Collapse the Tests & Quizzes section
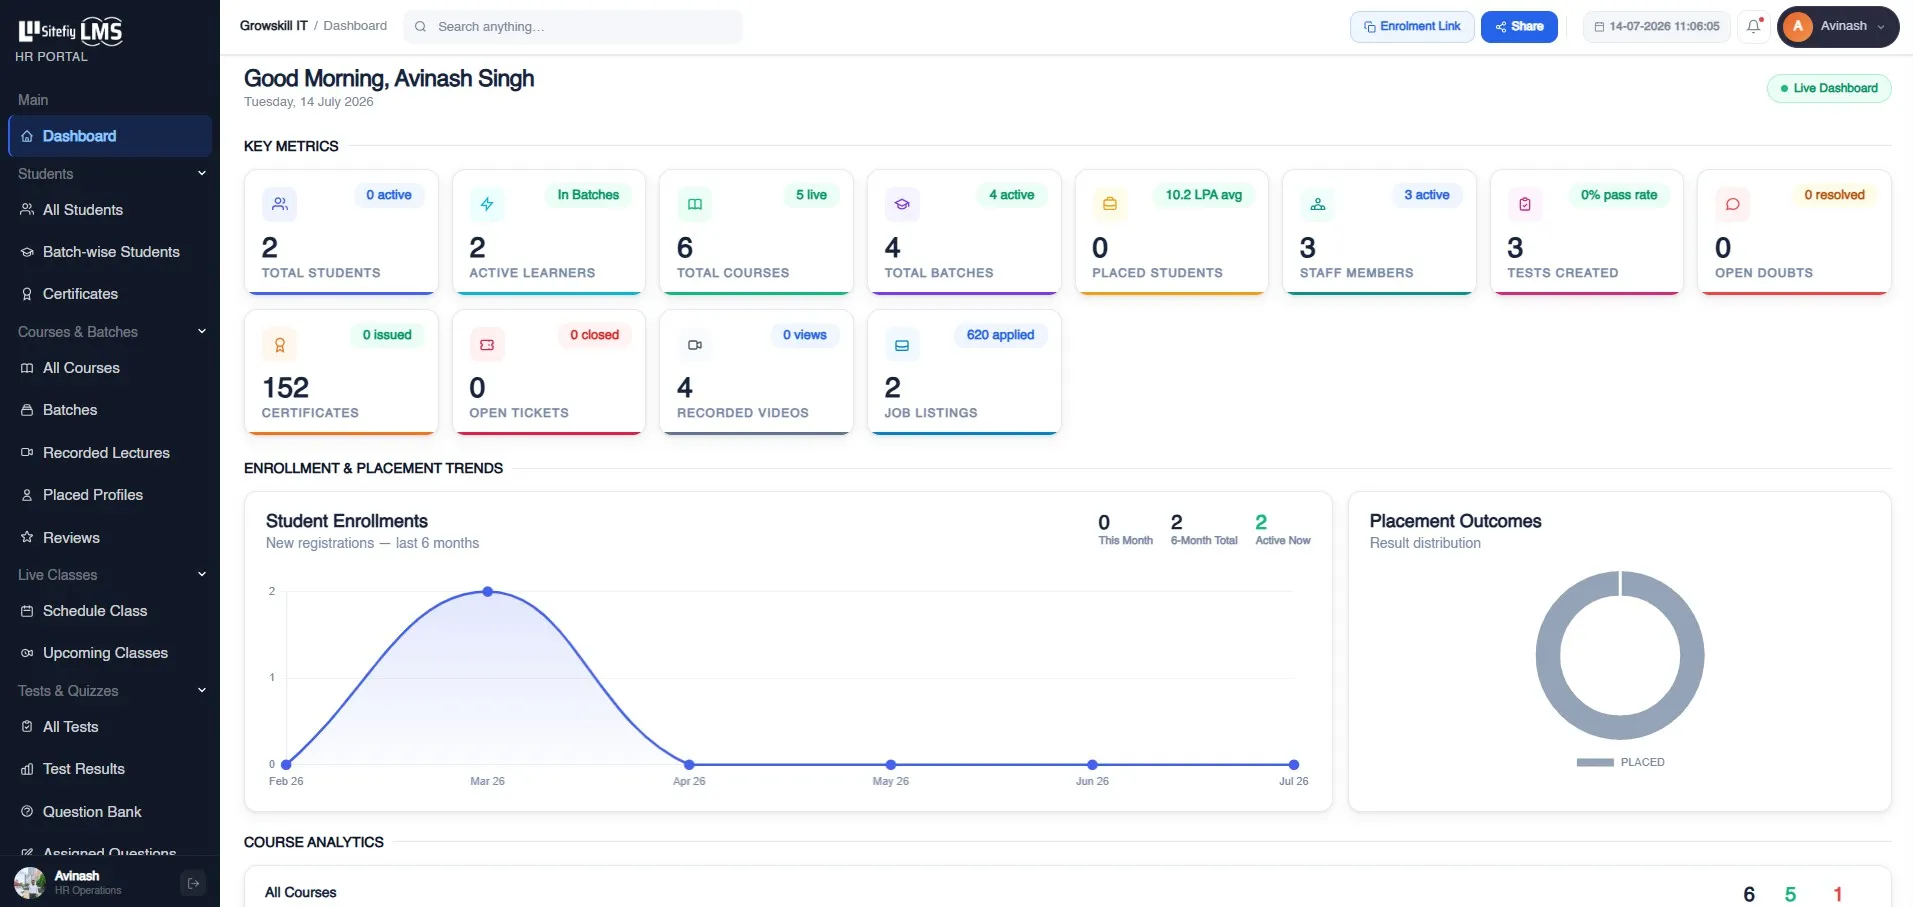This screenshot has height=907, width=1913. tap(110, 691)
